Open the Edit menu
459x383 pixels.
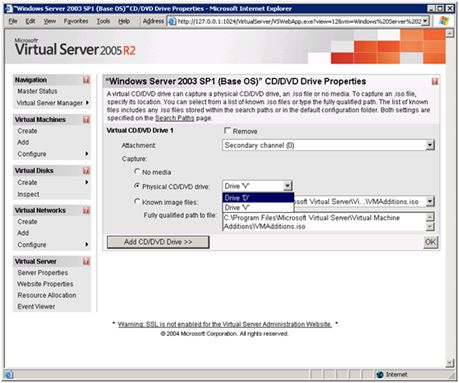click(30, 21)
